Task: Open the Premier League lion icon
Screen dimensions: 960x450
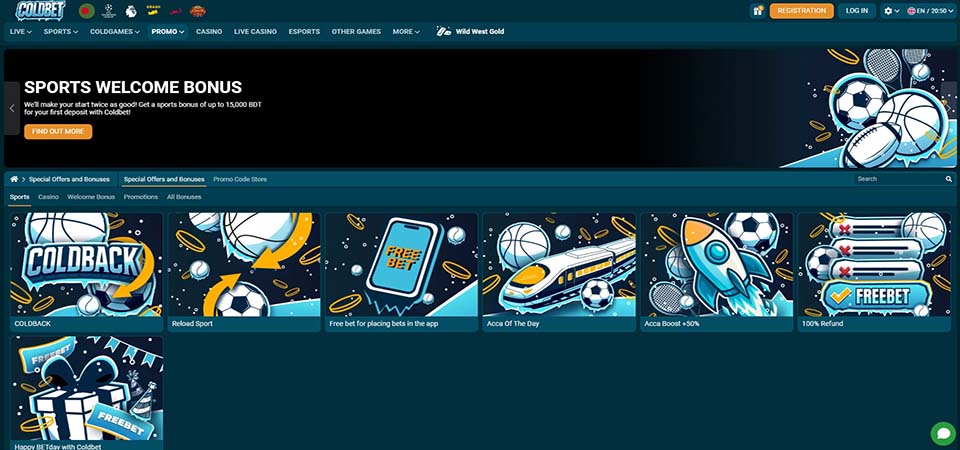Action: [131, 10]
